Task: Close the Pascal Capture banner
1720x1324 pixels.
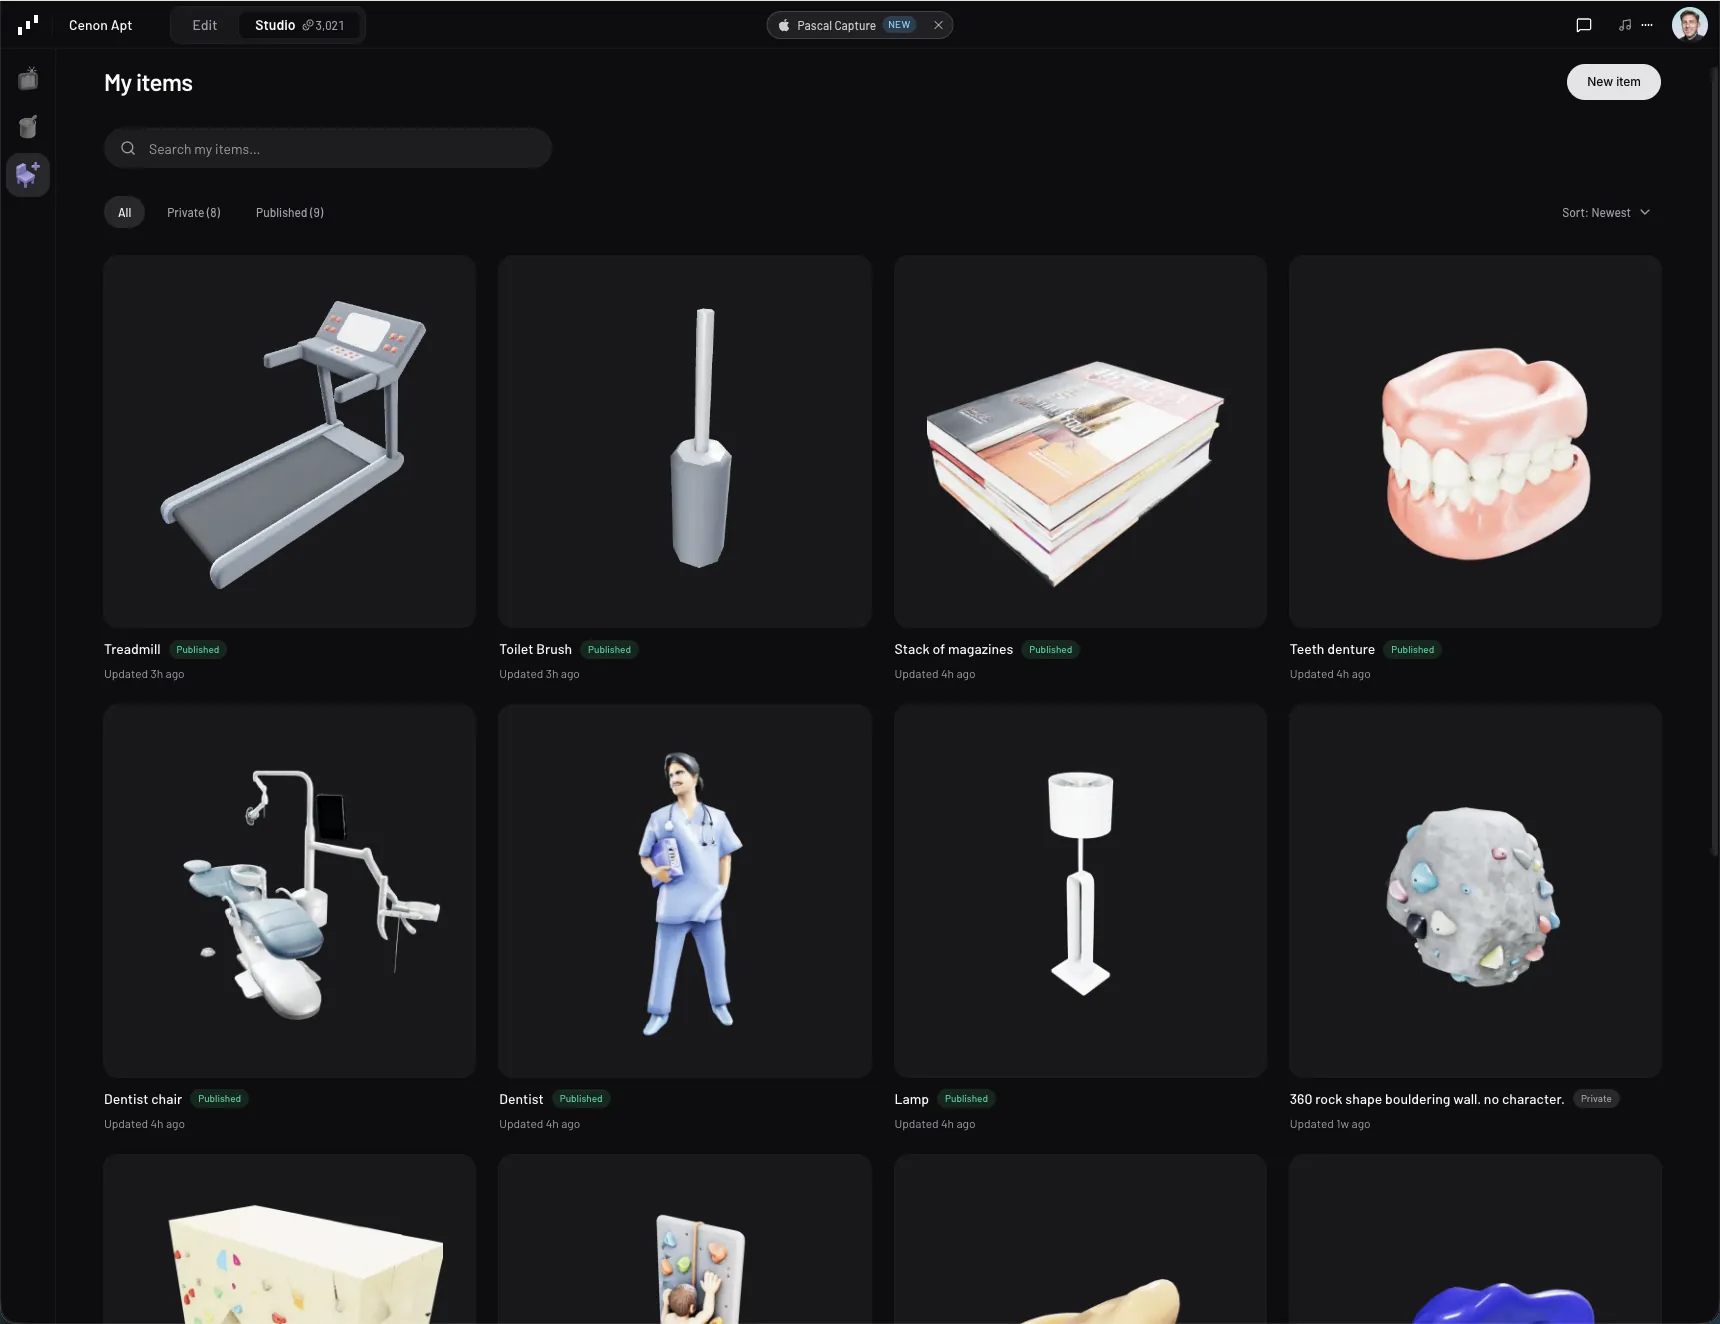Action: click(938, 25)
